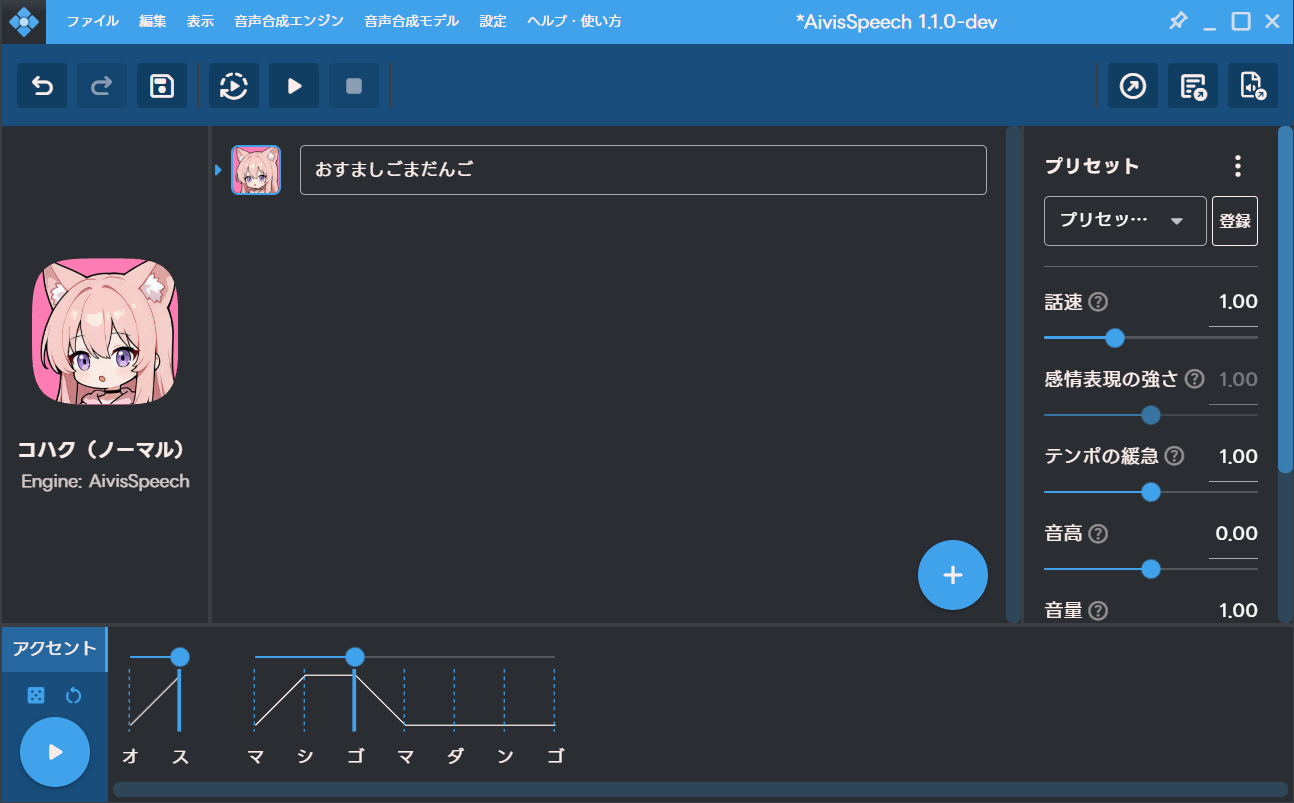This screenshot has height=803, width=1294.
Task: Add a new text line with the plus button
Action: click(953, 575)
